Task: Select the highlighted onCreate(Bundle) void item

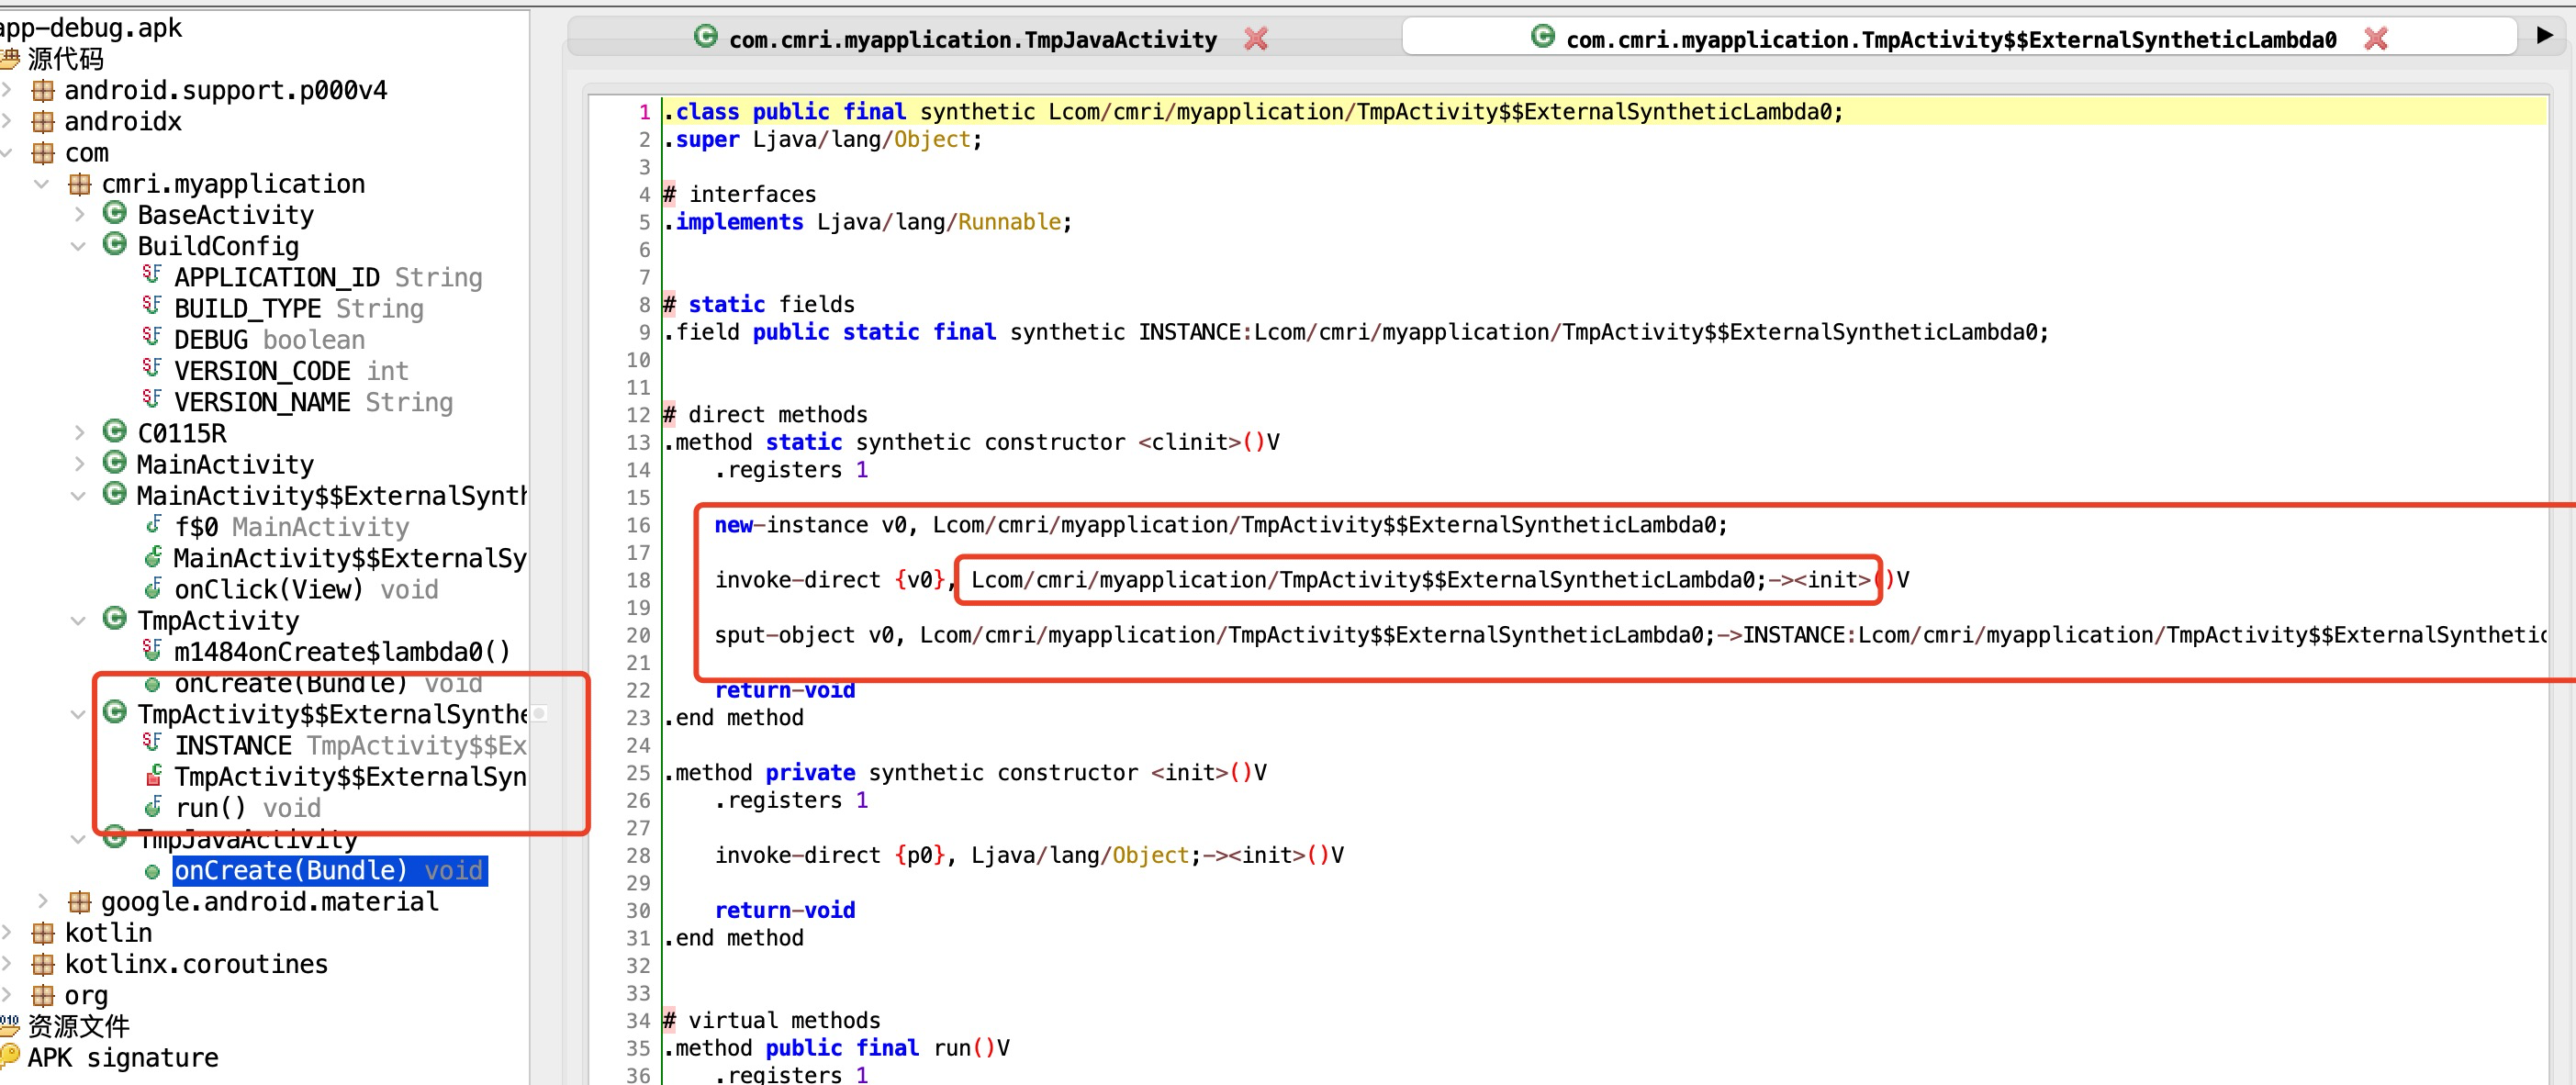Action: click(330, 870)
